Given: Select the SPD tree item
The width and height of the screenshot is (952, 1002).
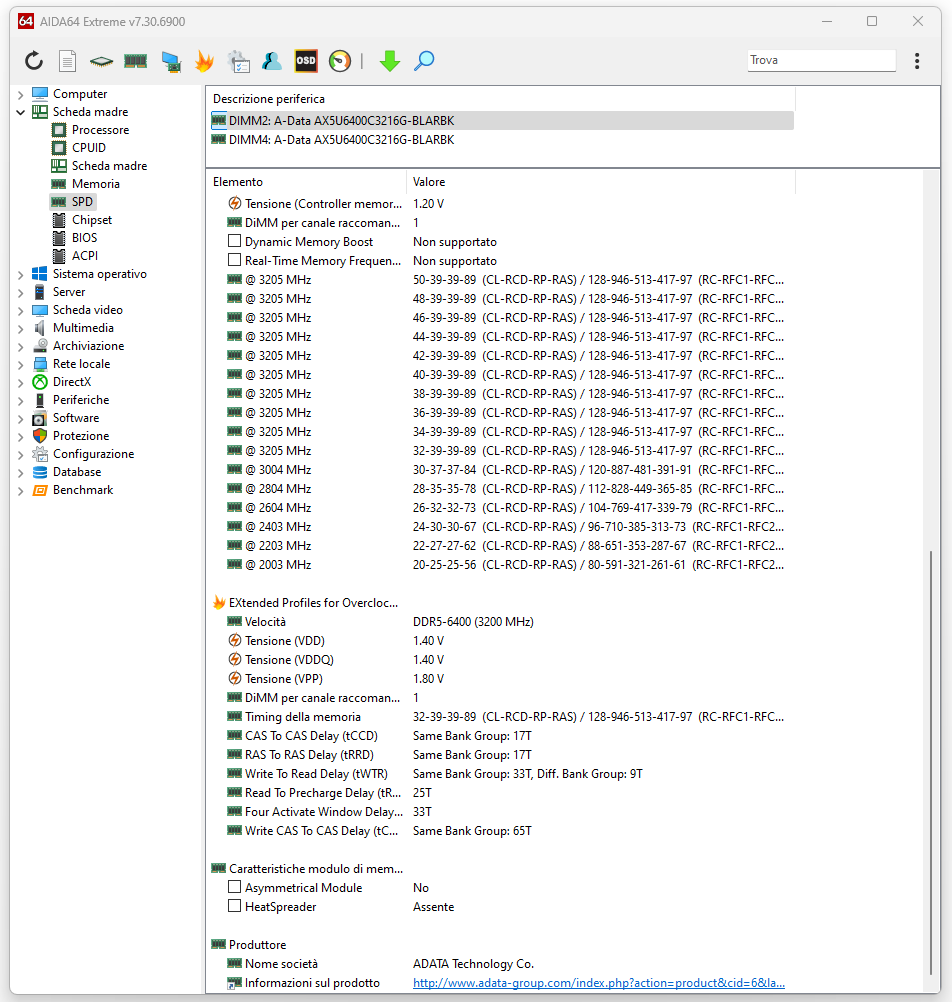Looking at the screenshot, I should [82, 201].
